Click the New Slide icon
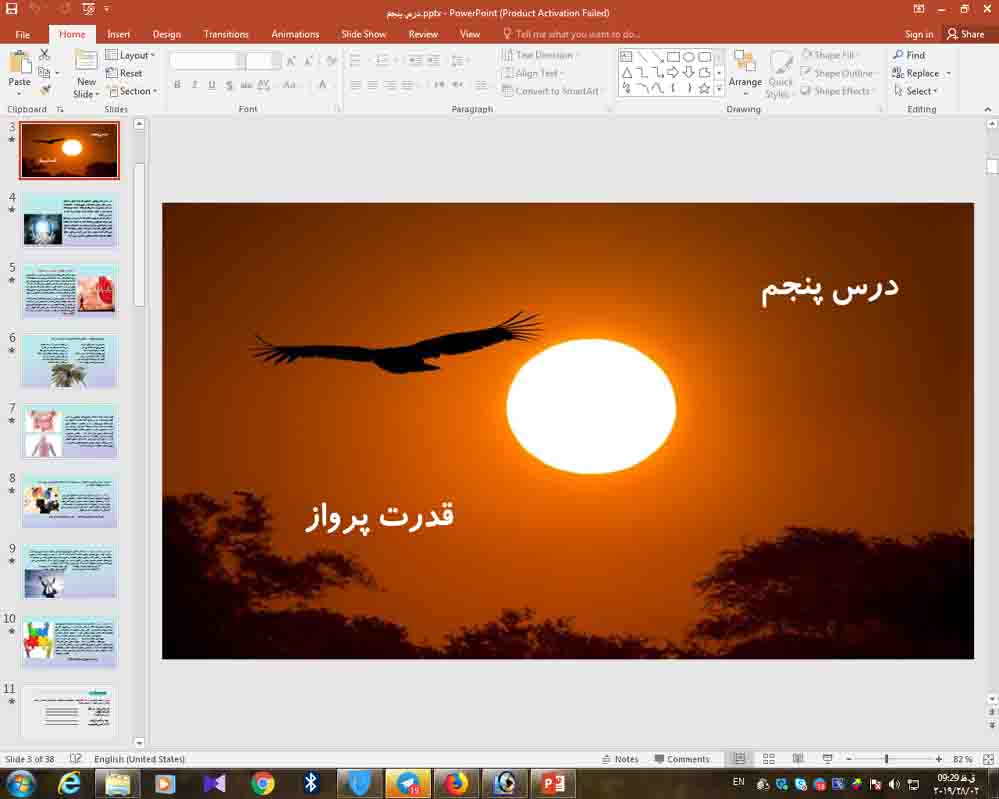The height and width of the screenshot is (799, 999). tap(85, 62)
